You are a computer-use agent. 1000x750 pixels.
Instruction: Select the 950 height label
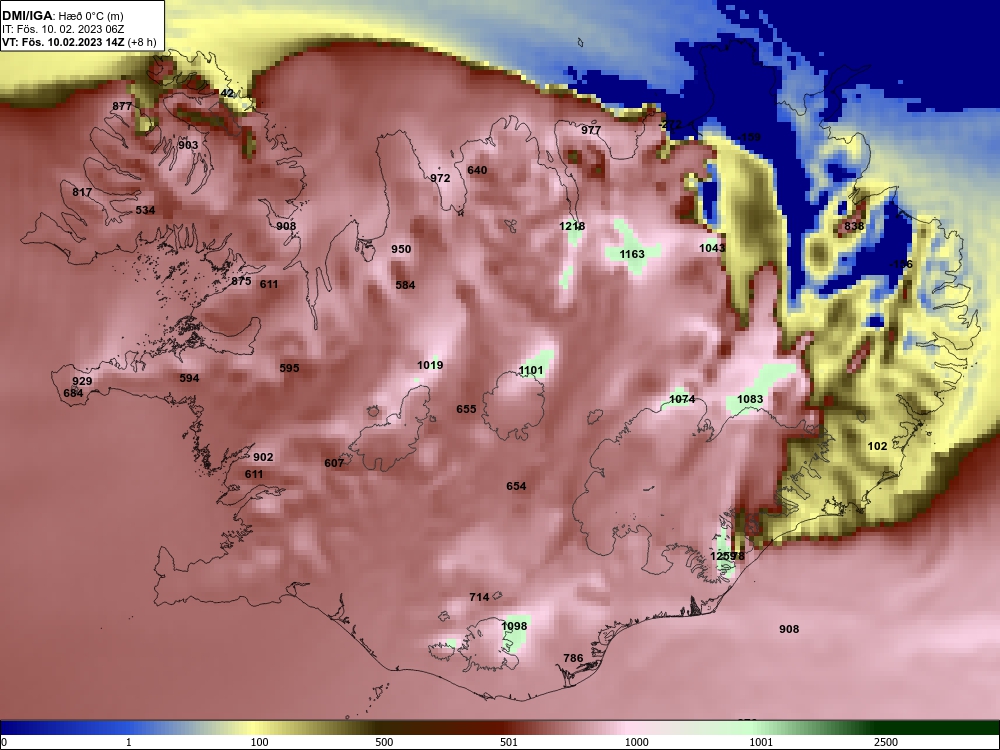(x=401, y=249)
